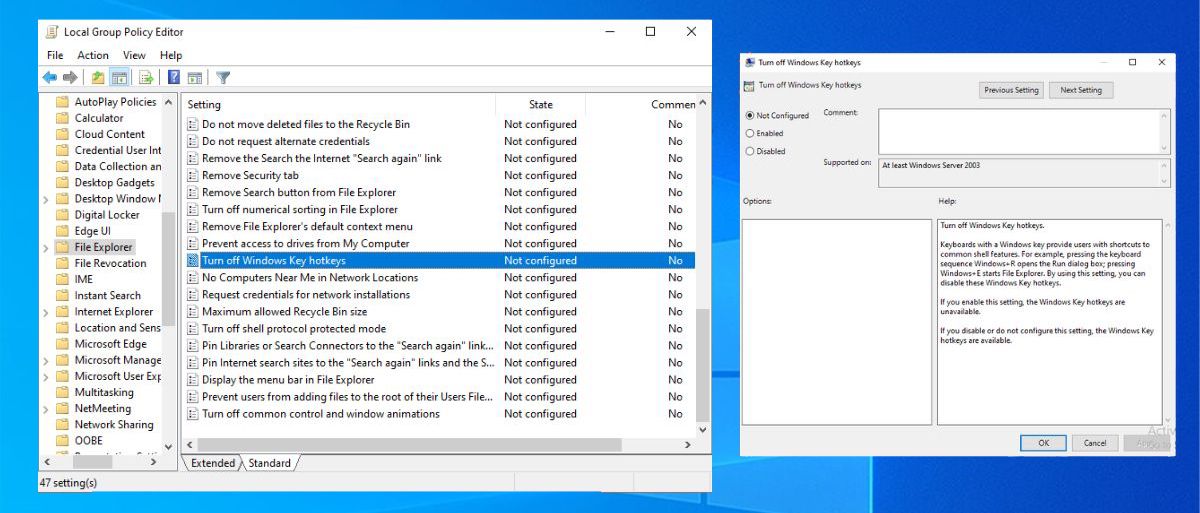Select the Disabled radio button
This screenshot has width=1200, height=513.
coord(750,151)
